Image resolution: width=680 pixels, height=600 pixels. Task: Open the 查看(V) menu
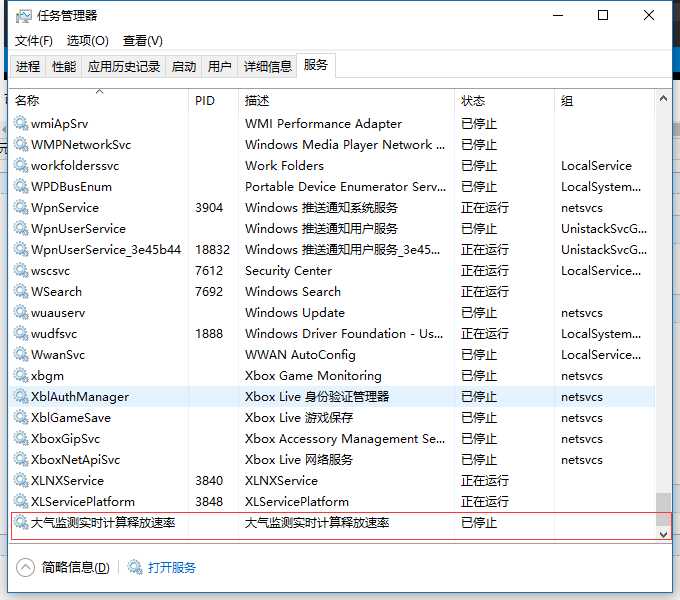143,41
